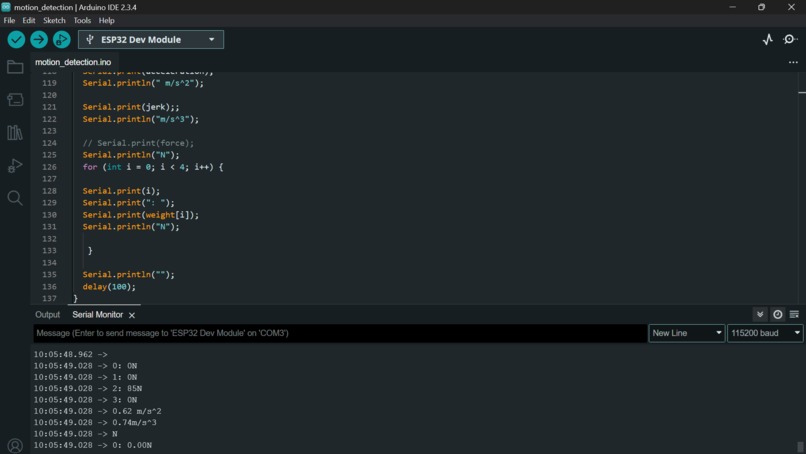Open the user account profile icon
This screenshot has height=454, width=806.
(15, 445)
